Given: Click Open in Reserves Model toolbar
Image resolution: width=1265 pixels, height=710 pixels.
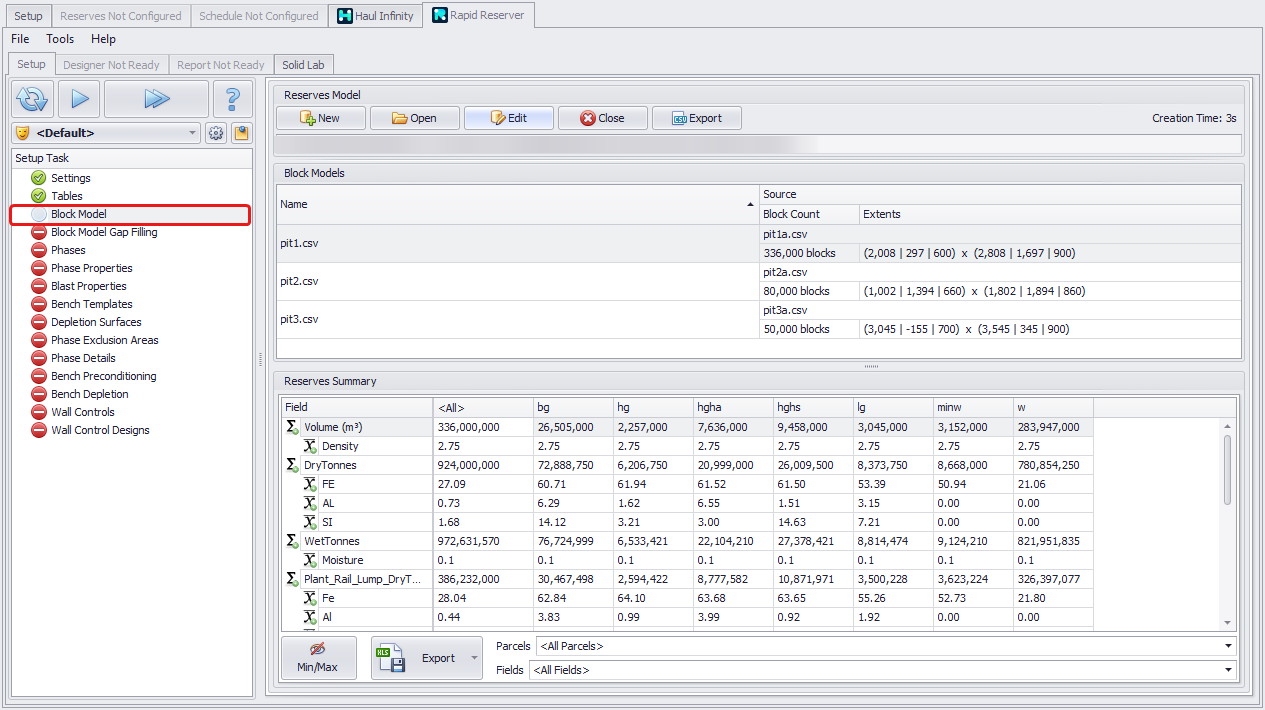Looking at the screenshot, I should [414, 118].
